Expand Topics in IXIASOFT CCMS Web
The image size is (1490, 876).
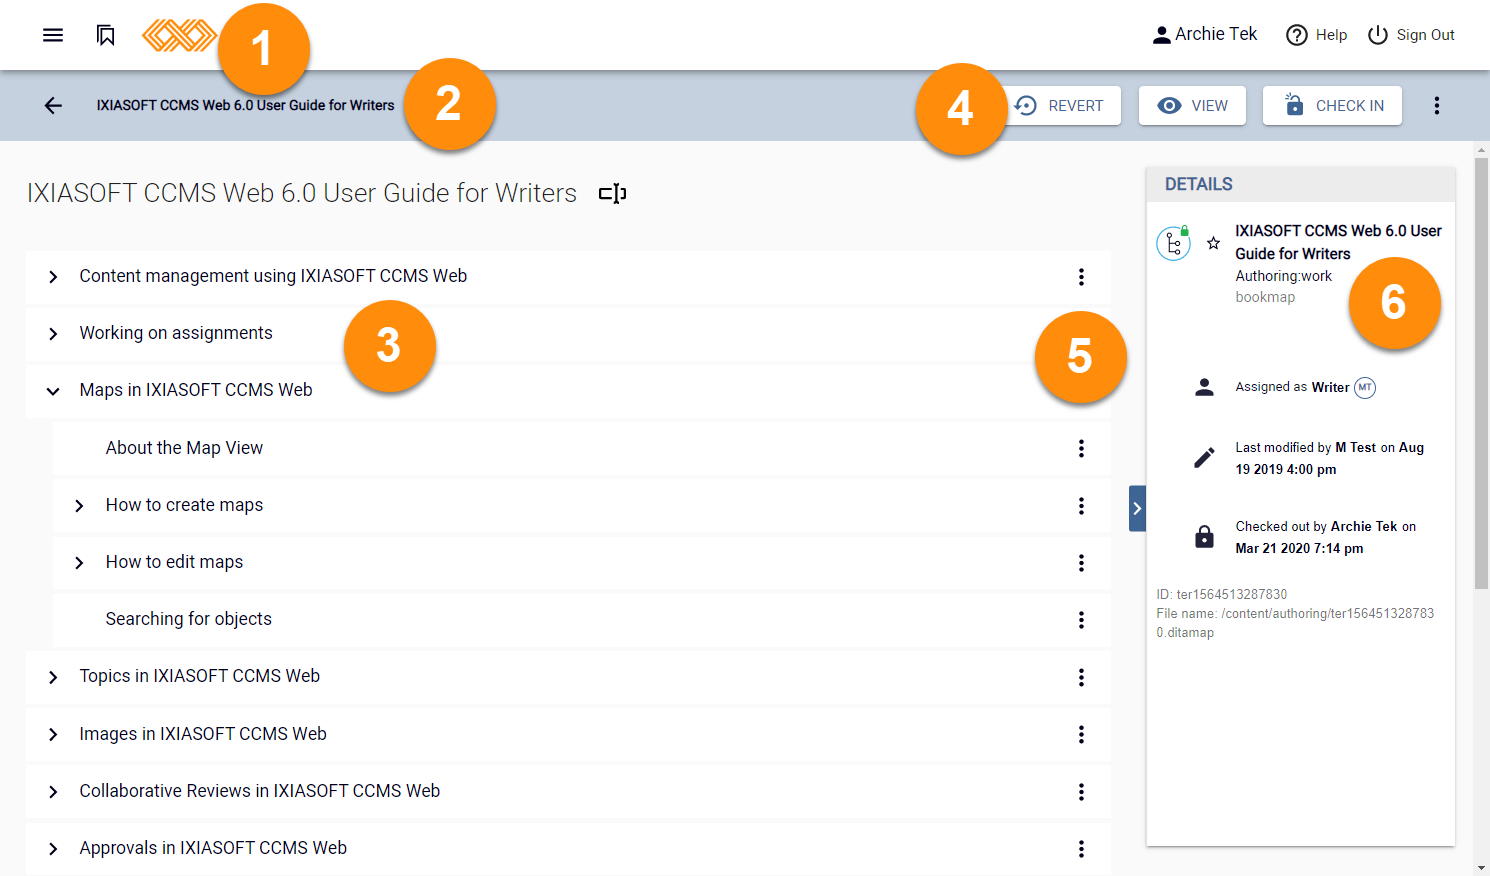(x=53, y=677)
